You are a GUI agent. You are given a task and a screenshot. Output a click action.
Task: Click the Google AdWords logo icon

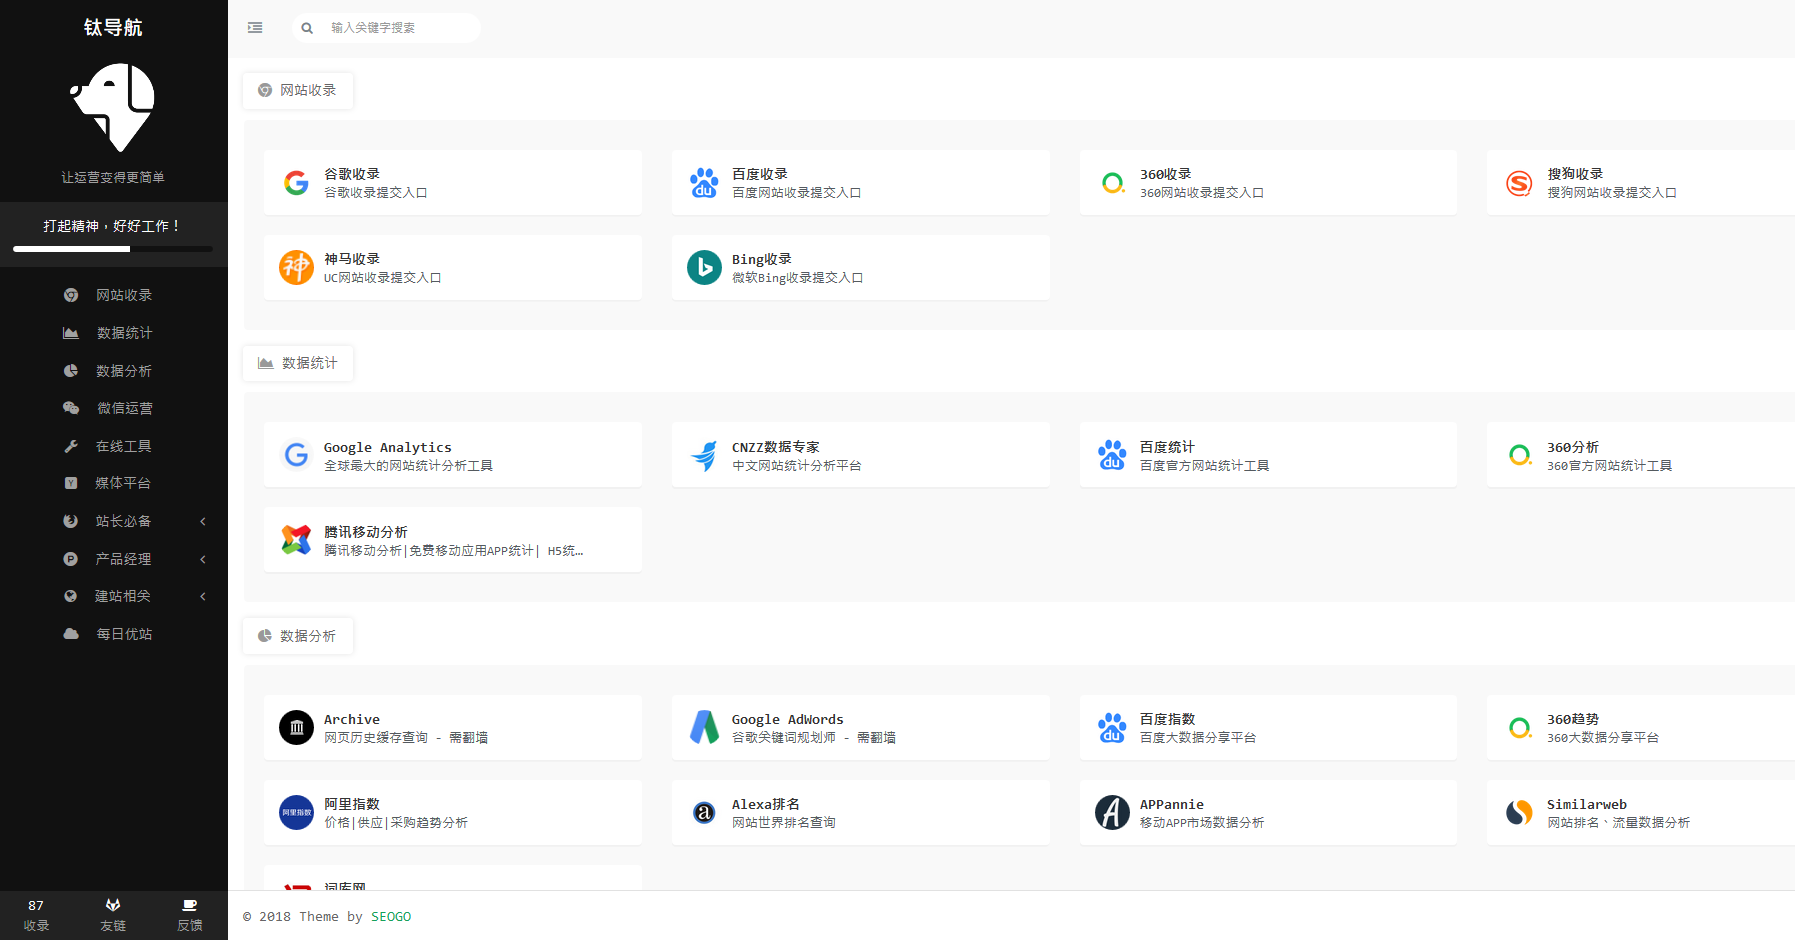click(x=704, y=728)
